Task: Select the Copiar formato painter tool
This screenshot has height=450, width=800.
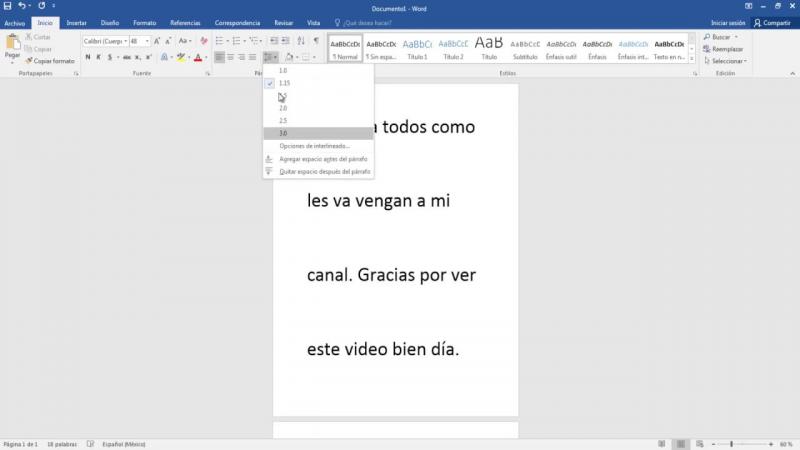Action: (x=50, y=61)
